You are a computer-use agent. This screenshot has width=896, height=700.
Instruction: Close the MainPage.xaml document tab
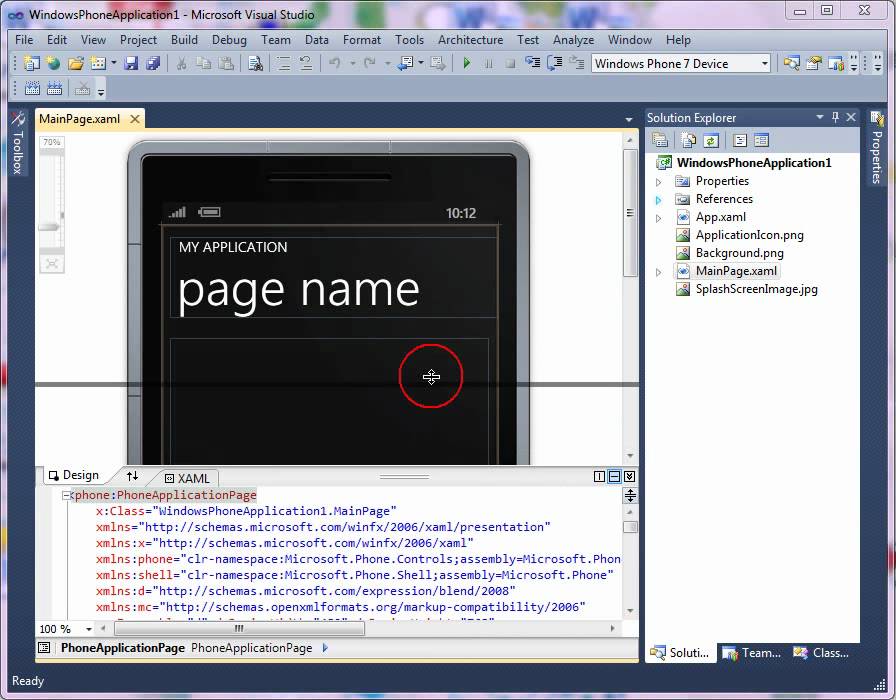tap(135, 119)
